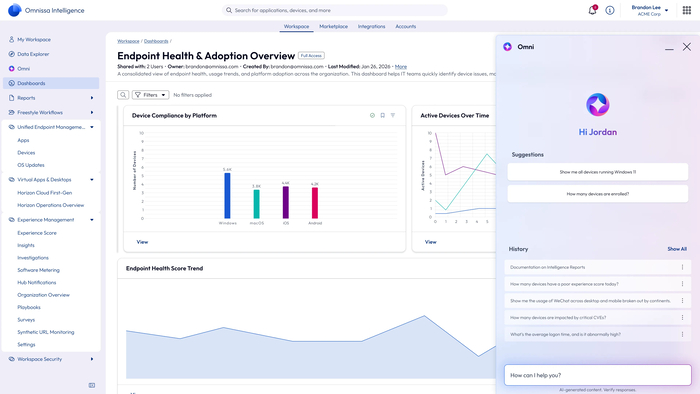Collapse the Virtual Apps & Desktops section
Viewport: 700px width, 394px height.
[x=92, y=180]
